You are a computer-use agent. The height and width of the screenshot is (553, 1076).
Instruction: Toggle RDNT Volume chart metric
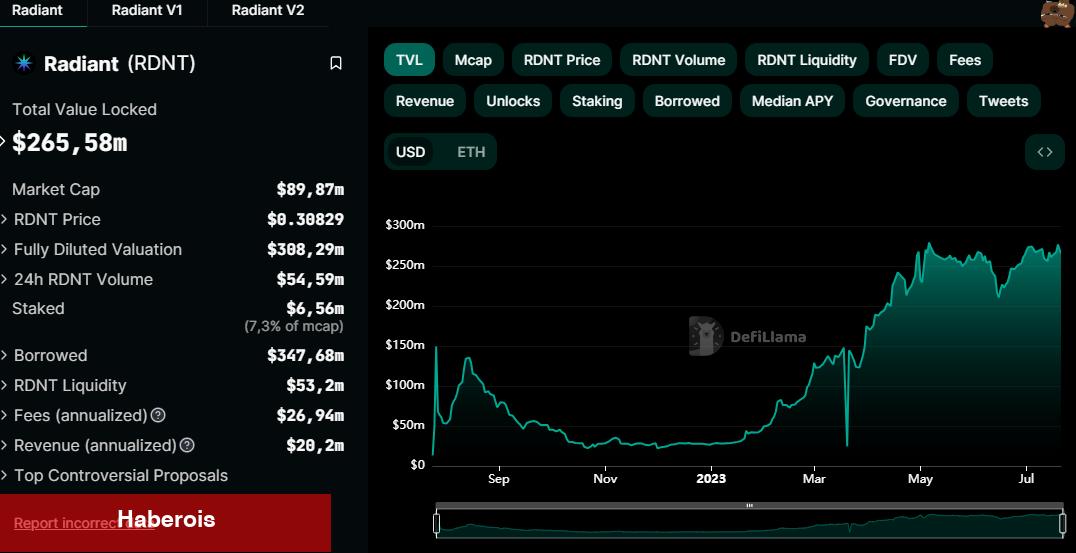click(x=679, y=60)
